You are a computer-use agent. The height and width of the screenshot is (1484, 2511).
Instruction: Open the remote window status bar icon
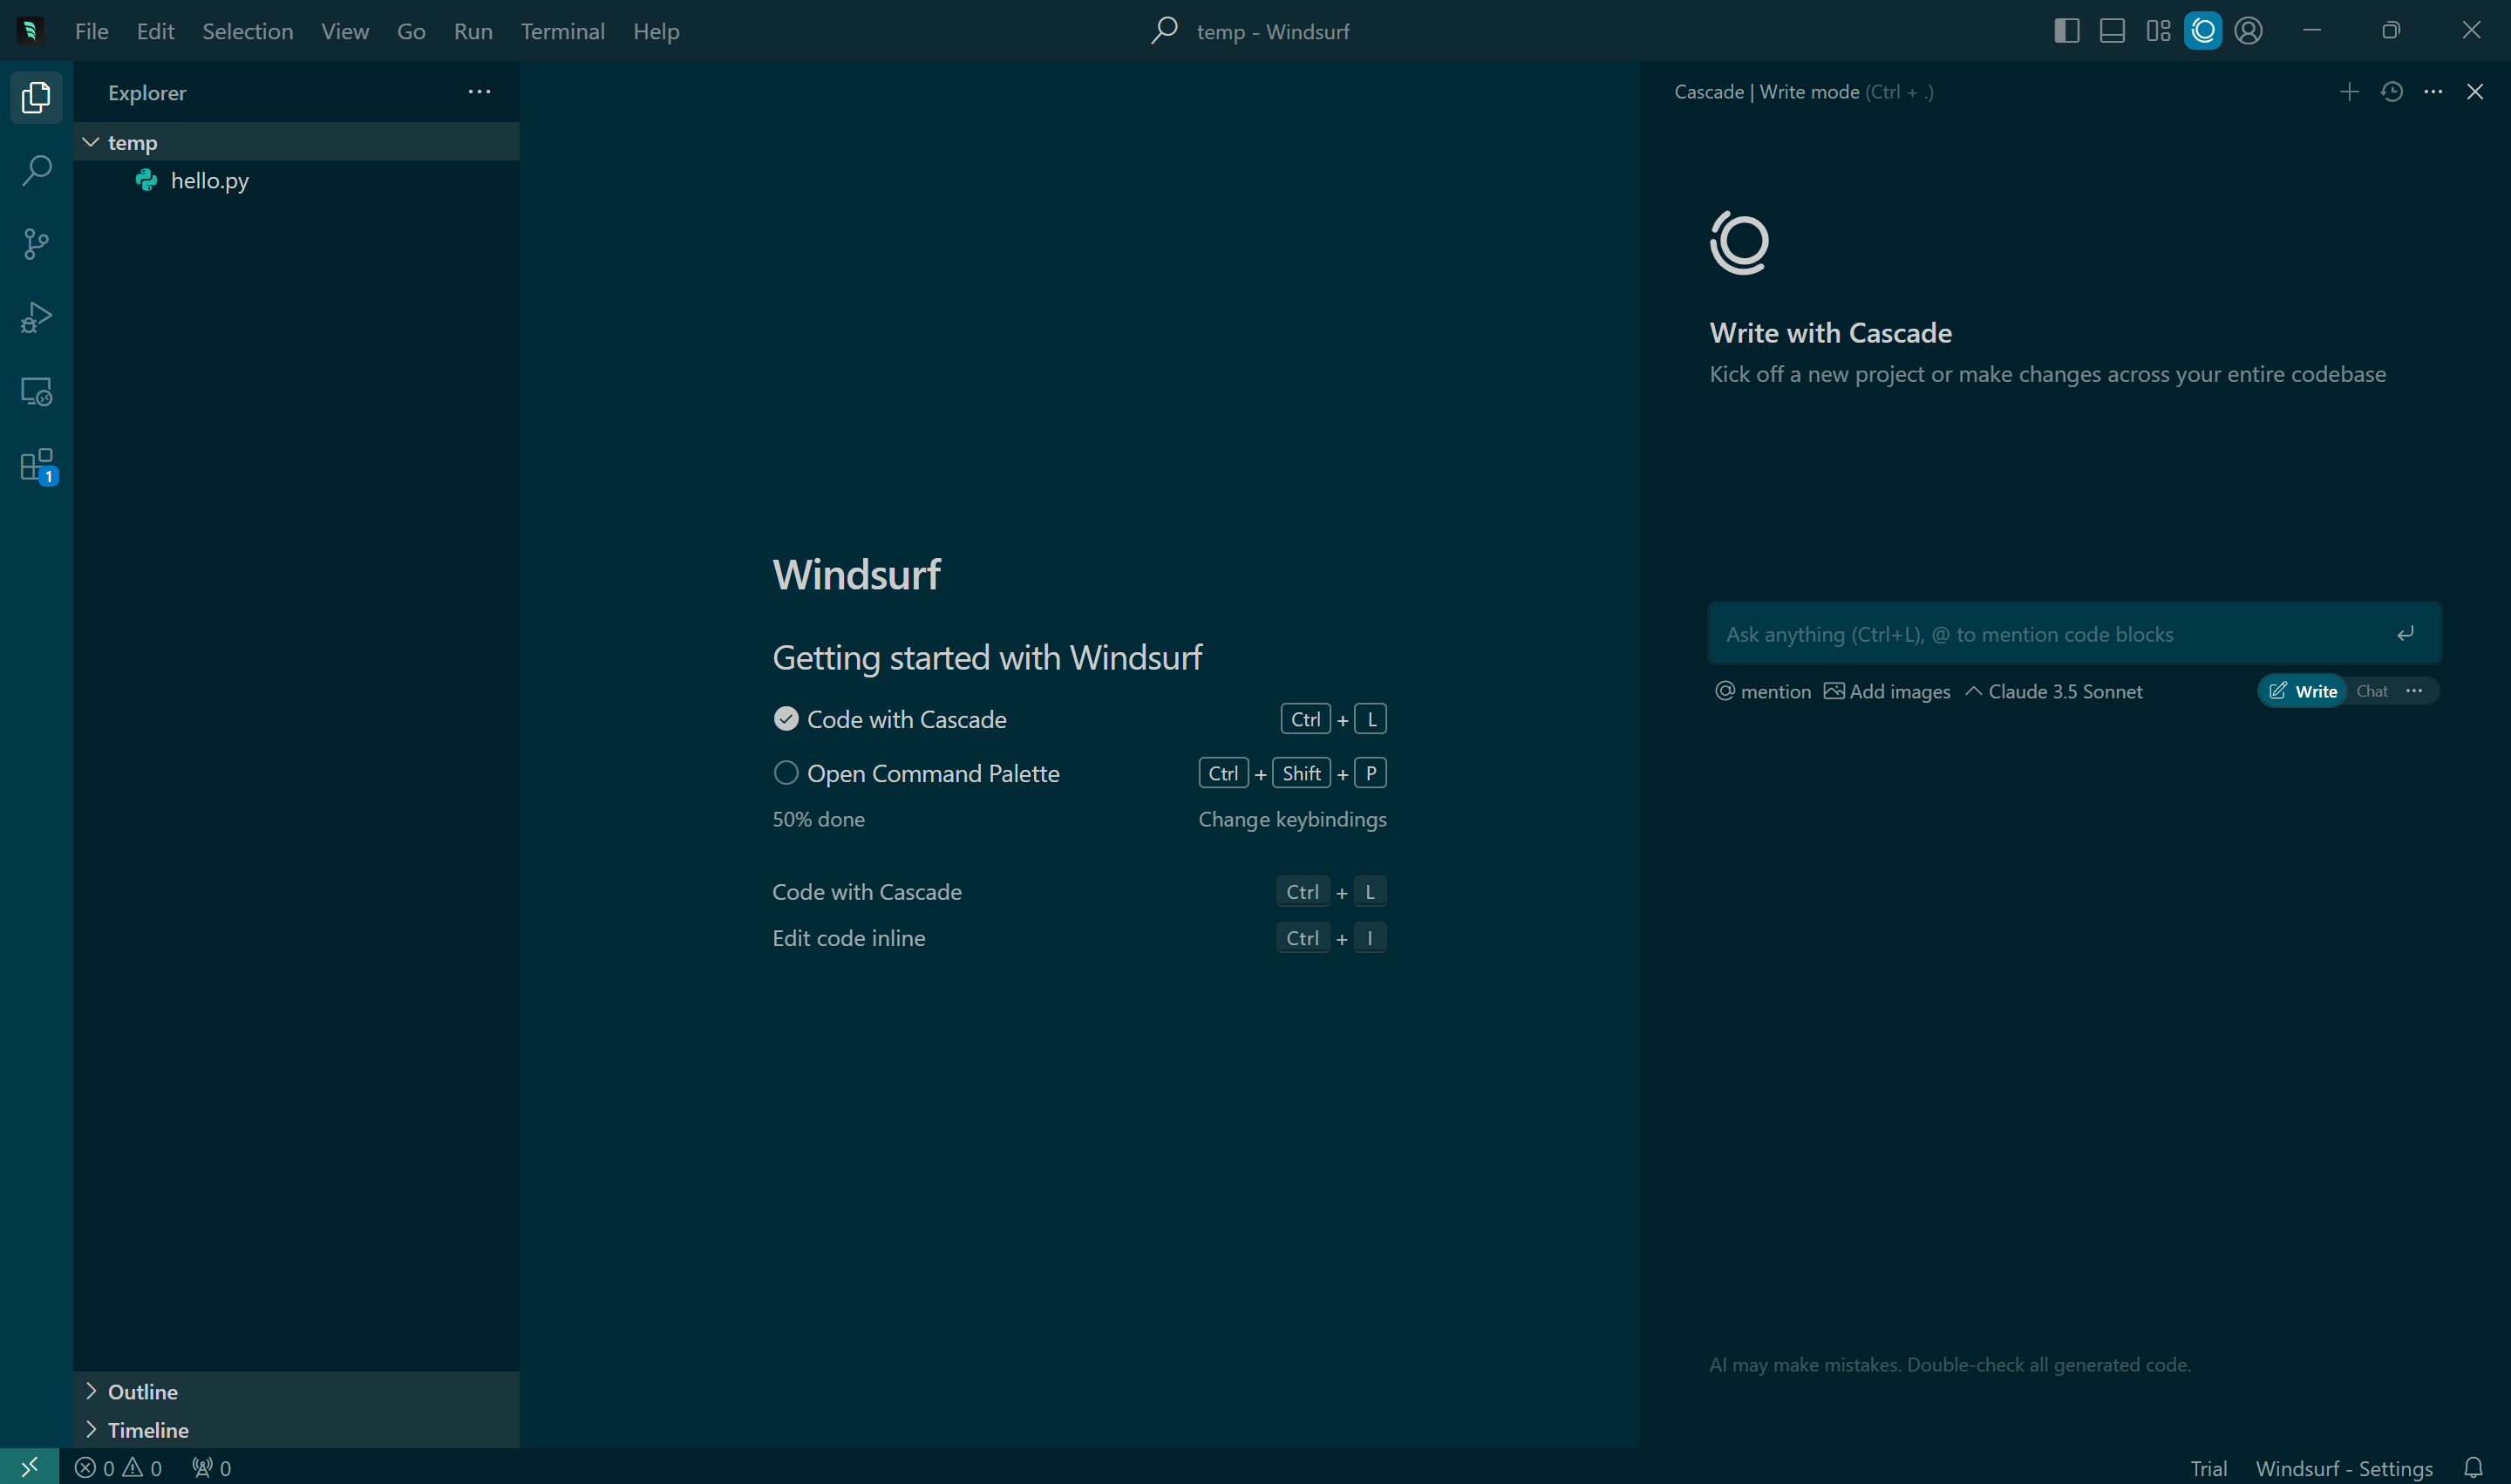click(29, 1467)
